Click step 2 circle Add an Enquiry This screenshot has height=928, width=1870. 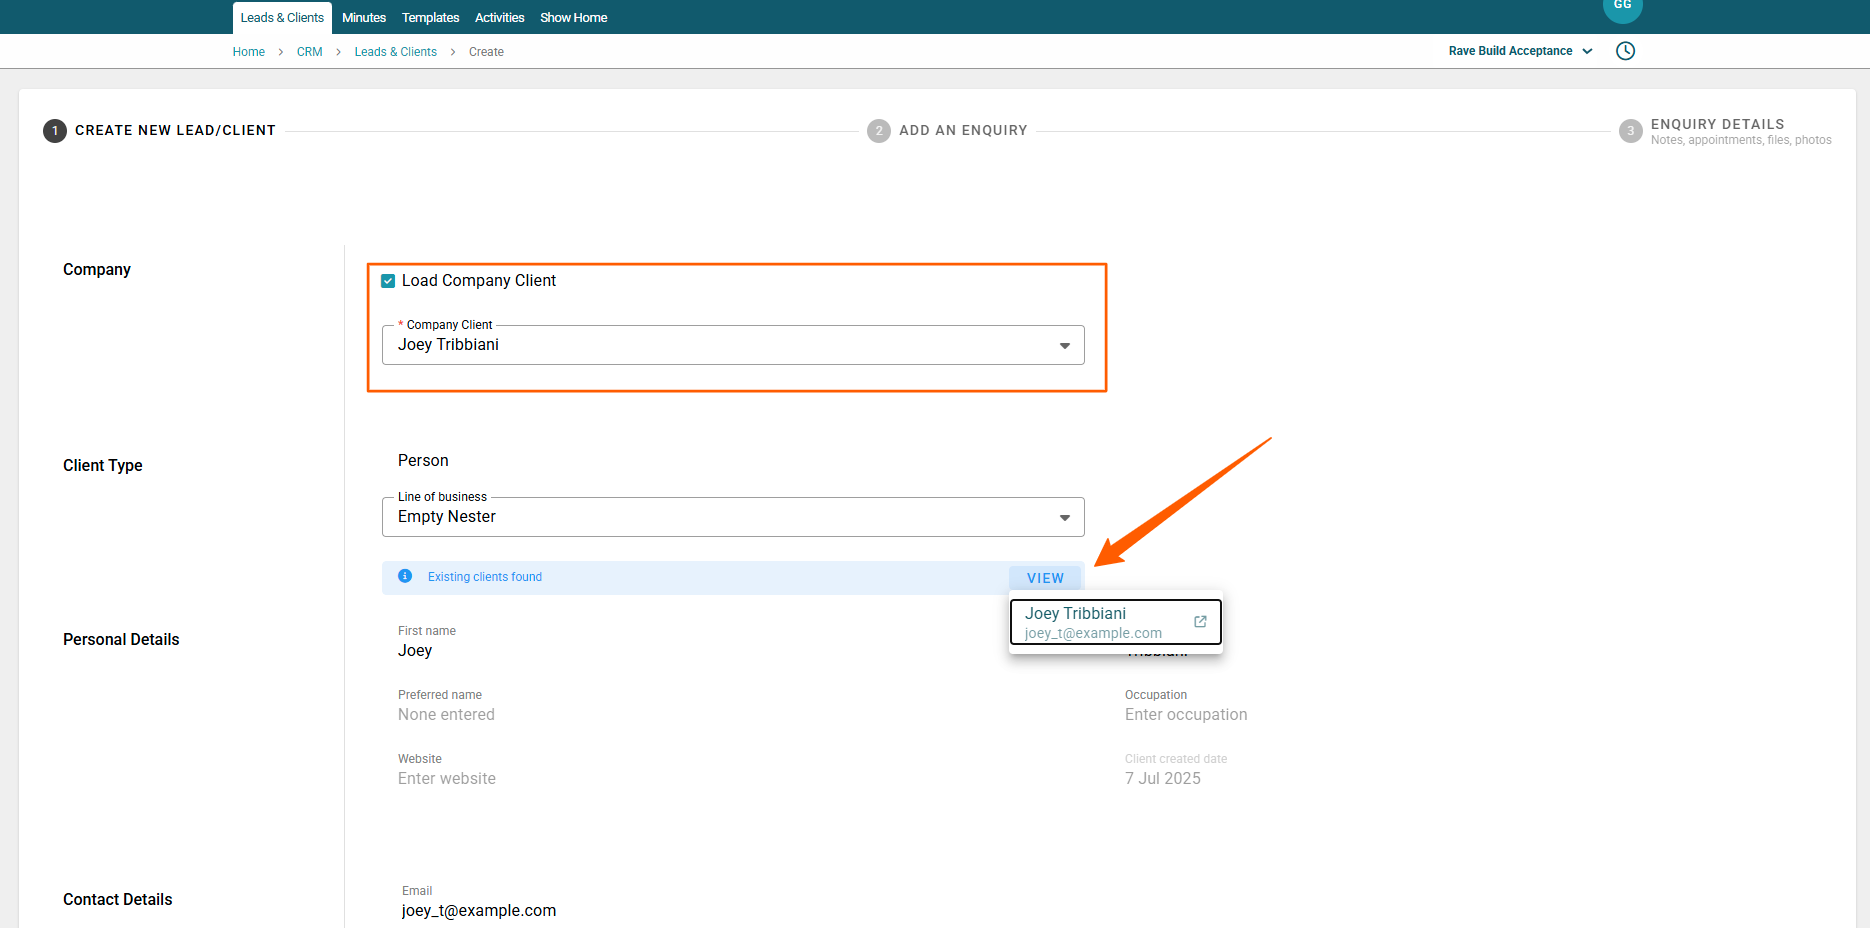[879, 131]
